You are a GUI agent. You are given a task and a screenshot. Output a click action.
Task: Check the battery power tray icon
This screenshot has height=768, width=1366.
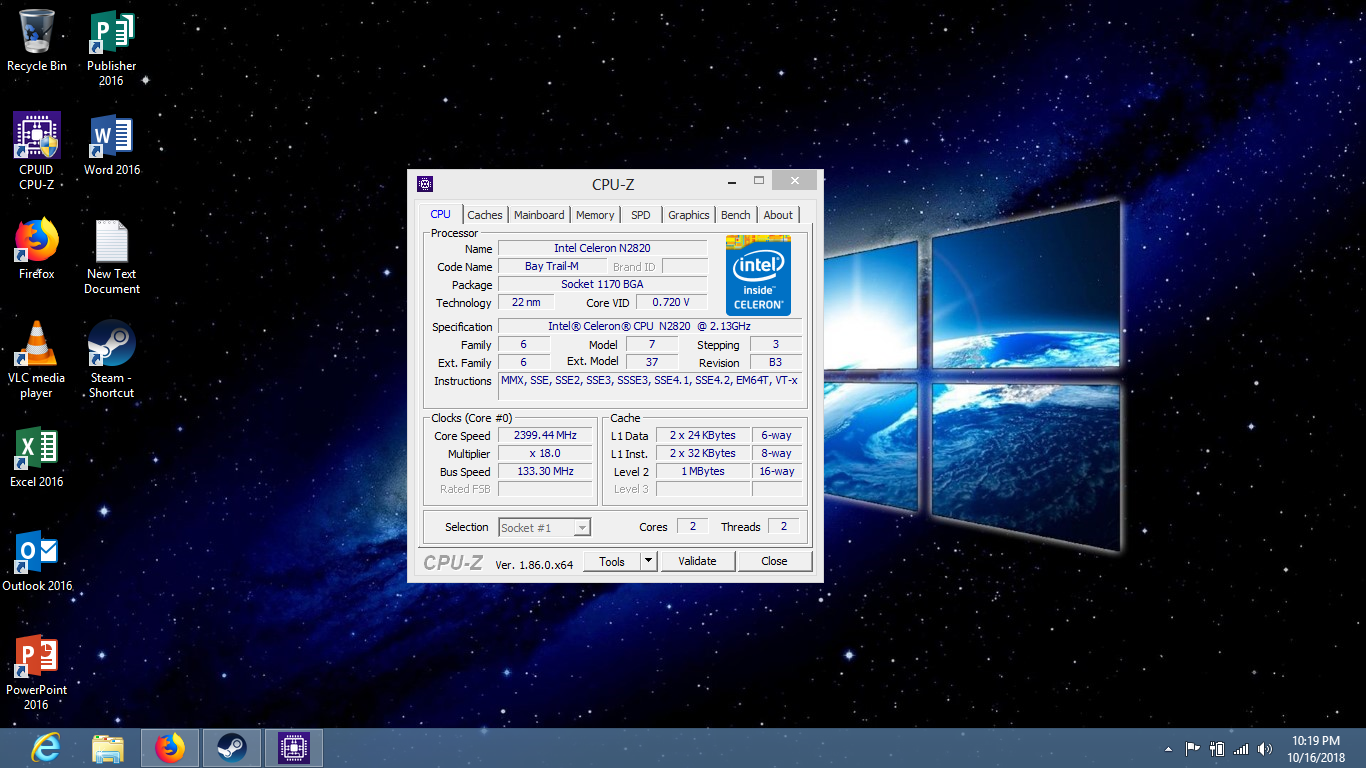click(x=1217, y=749)
